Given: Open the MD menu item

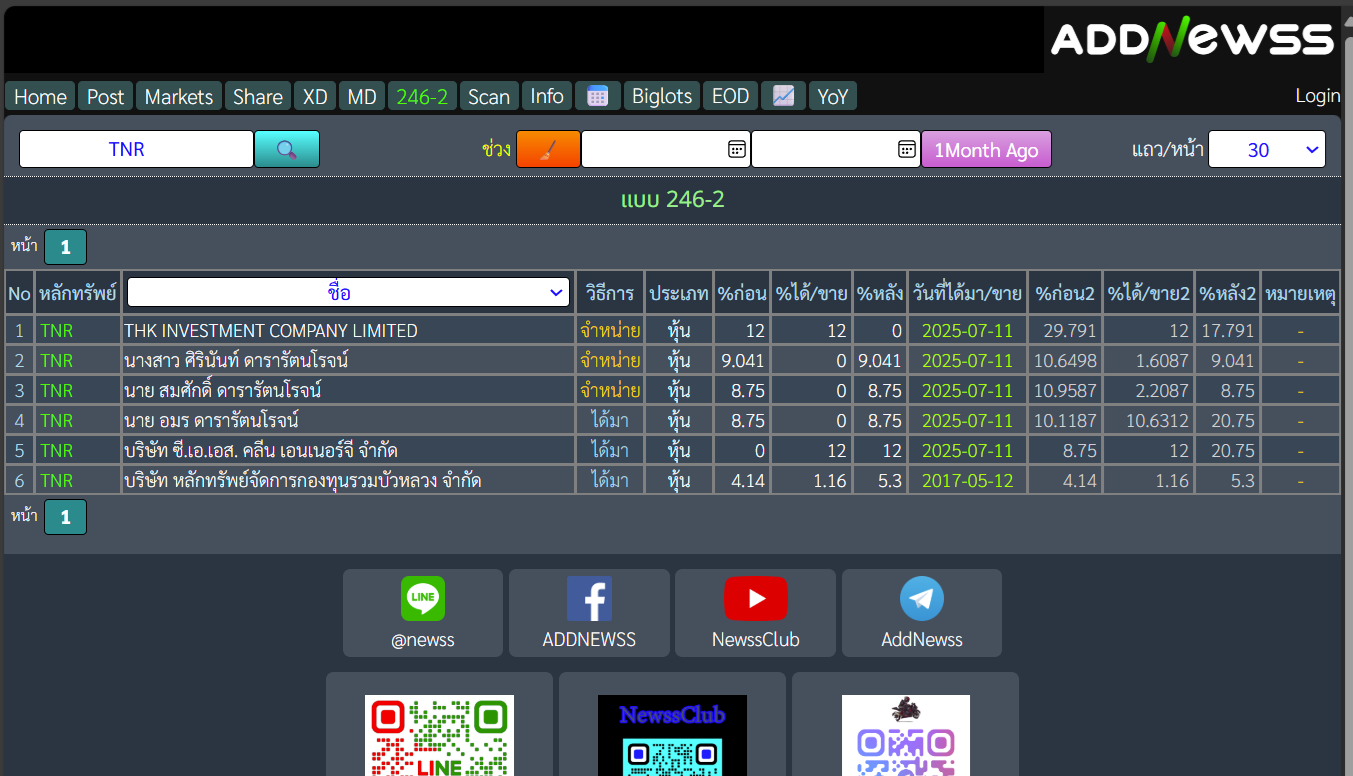Looking at the screenshot, I should pos(362,96).
